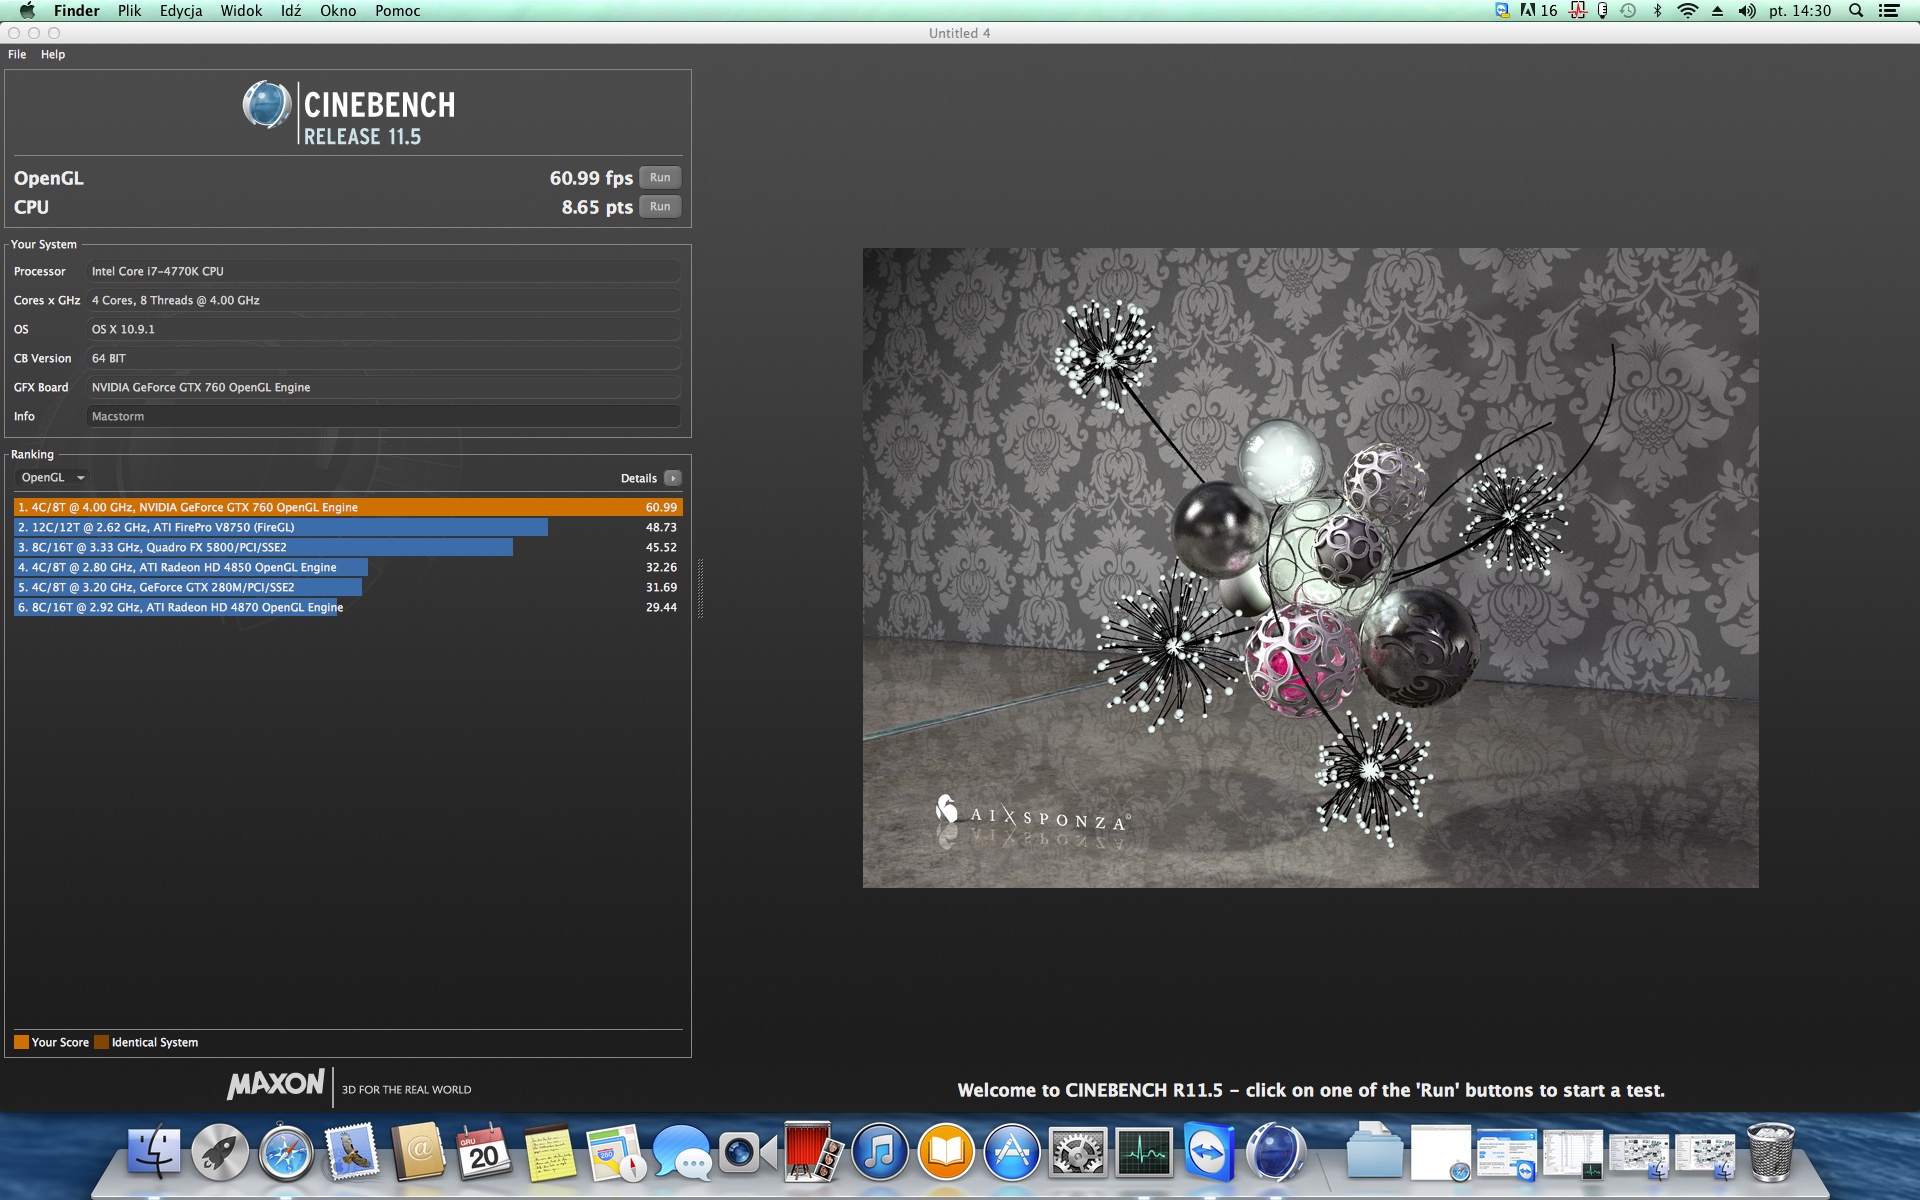Open Photo Booth from the Dock
This screenshot has height=1200, width=1920.
(x=814, y=1152)
